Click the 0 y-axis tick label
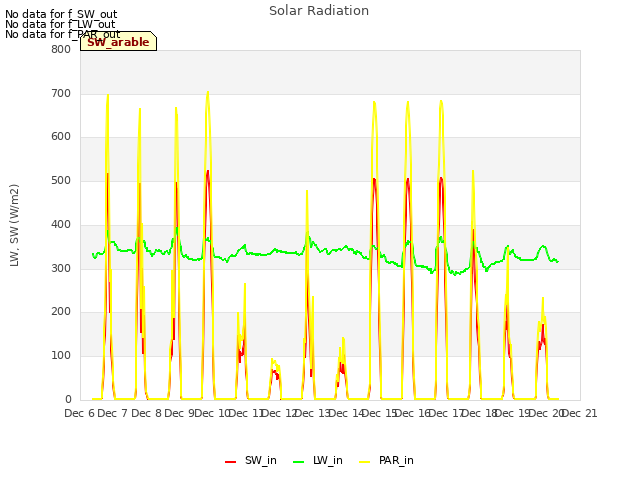 point(68,399)
